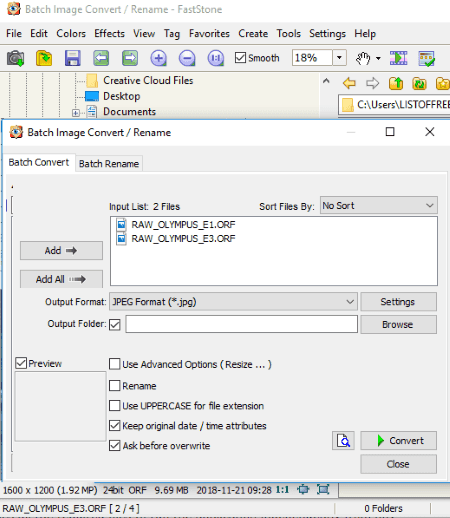
Task: Uncheck the Smooth checkbox
Action: [240, 58]
